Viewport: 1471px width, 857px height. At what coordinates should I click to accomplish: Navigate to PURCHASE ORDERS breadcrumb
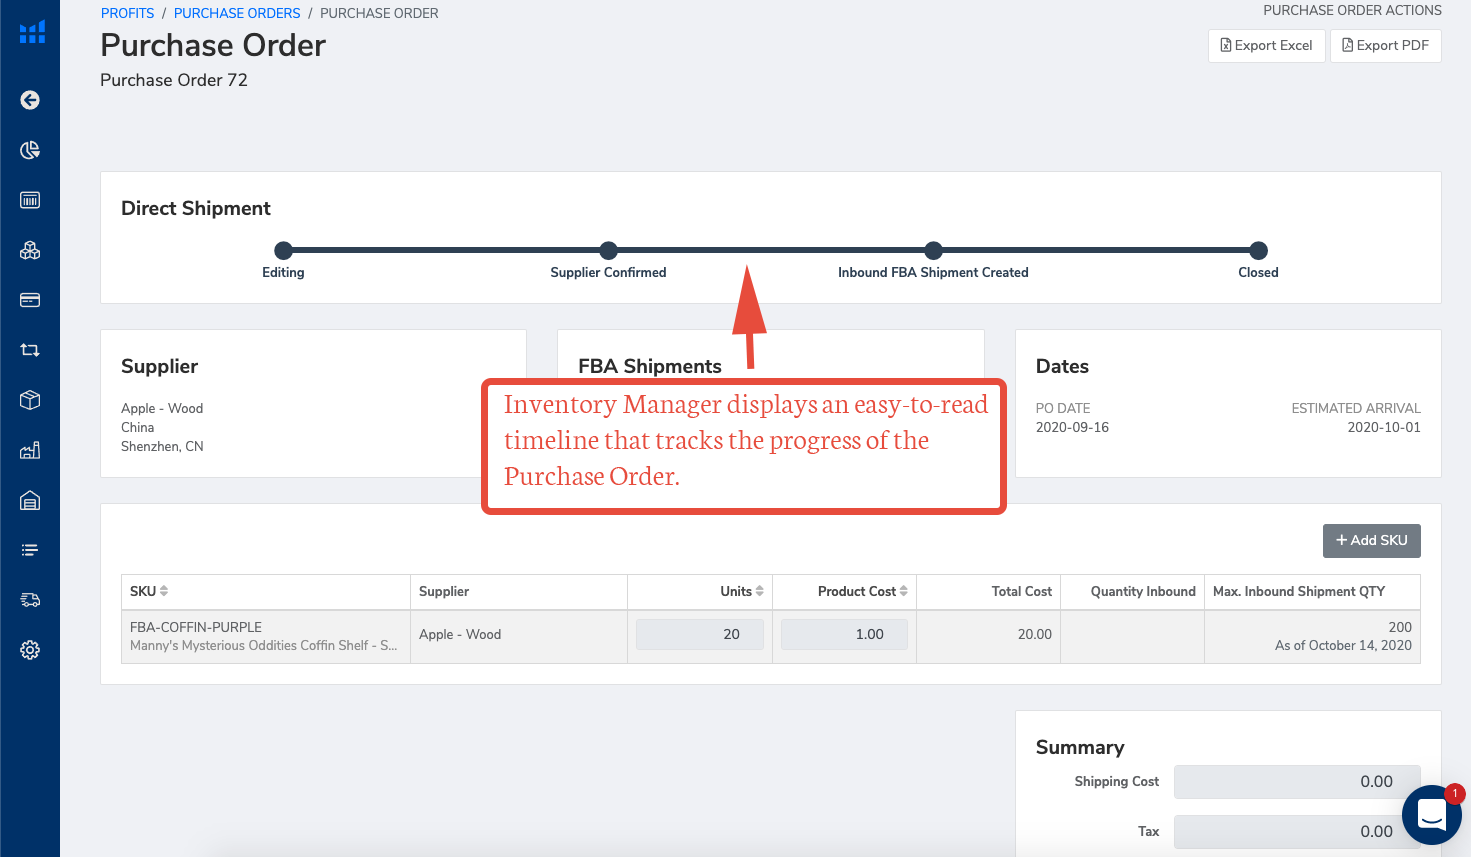[237, 13]
